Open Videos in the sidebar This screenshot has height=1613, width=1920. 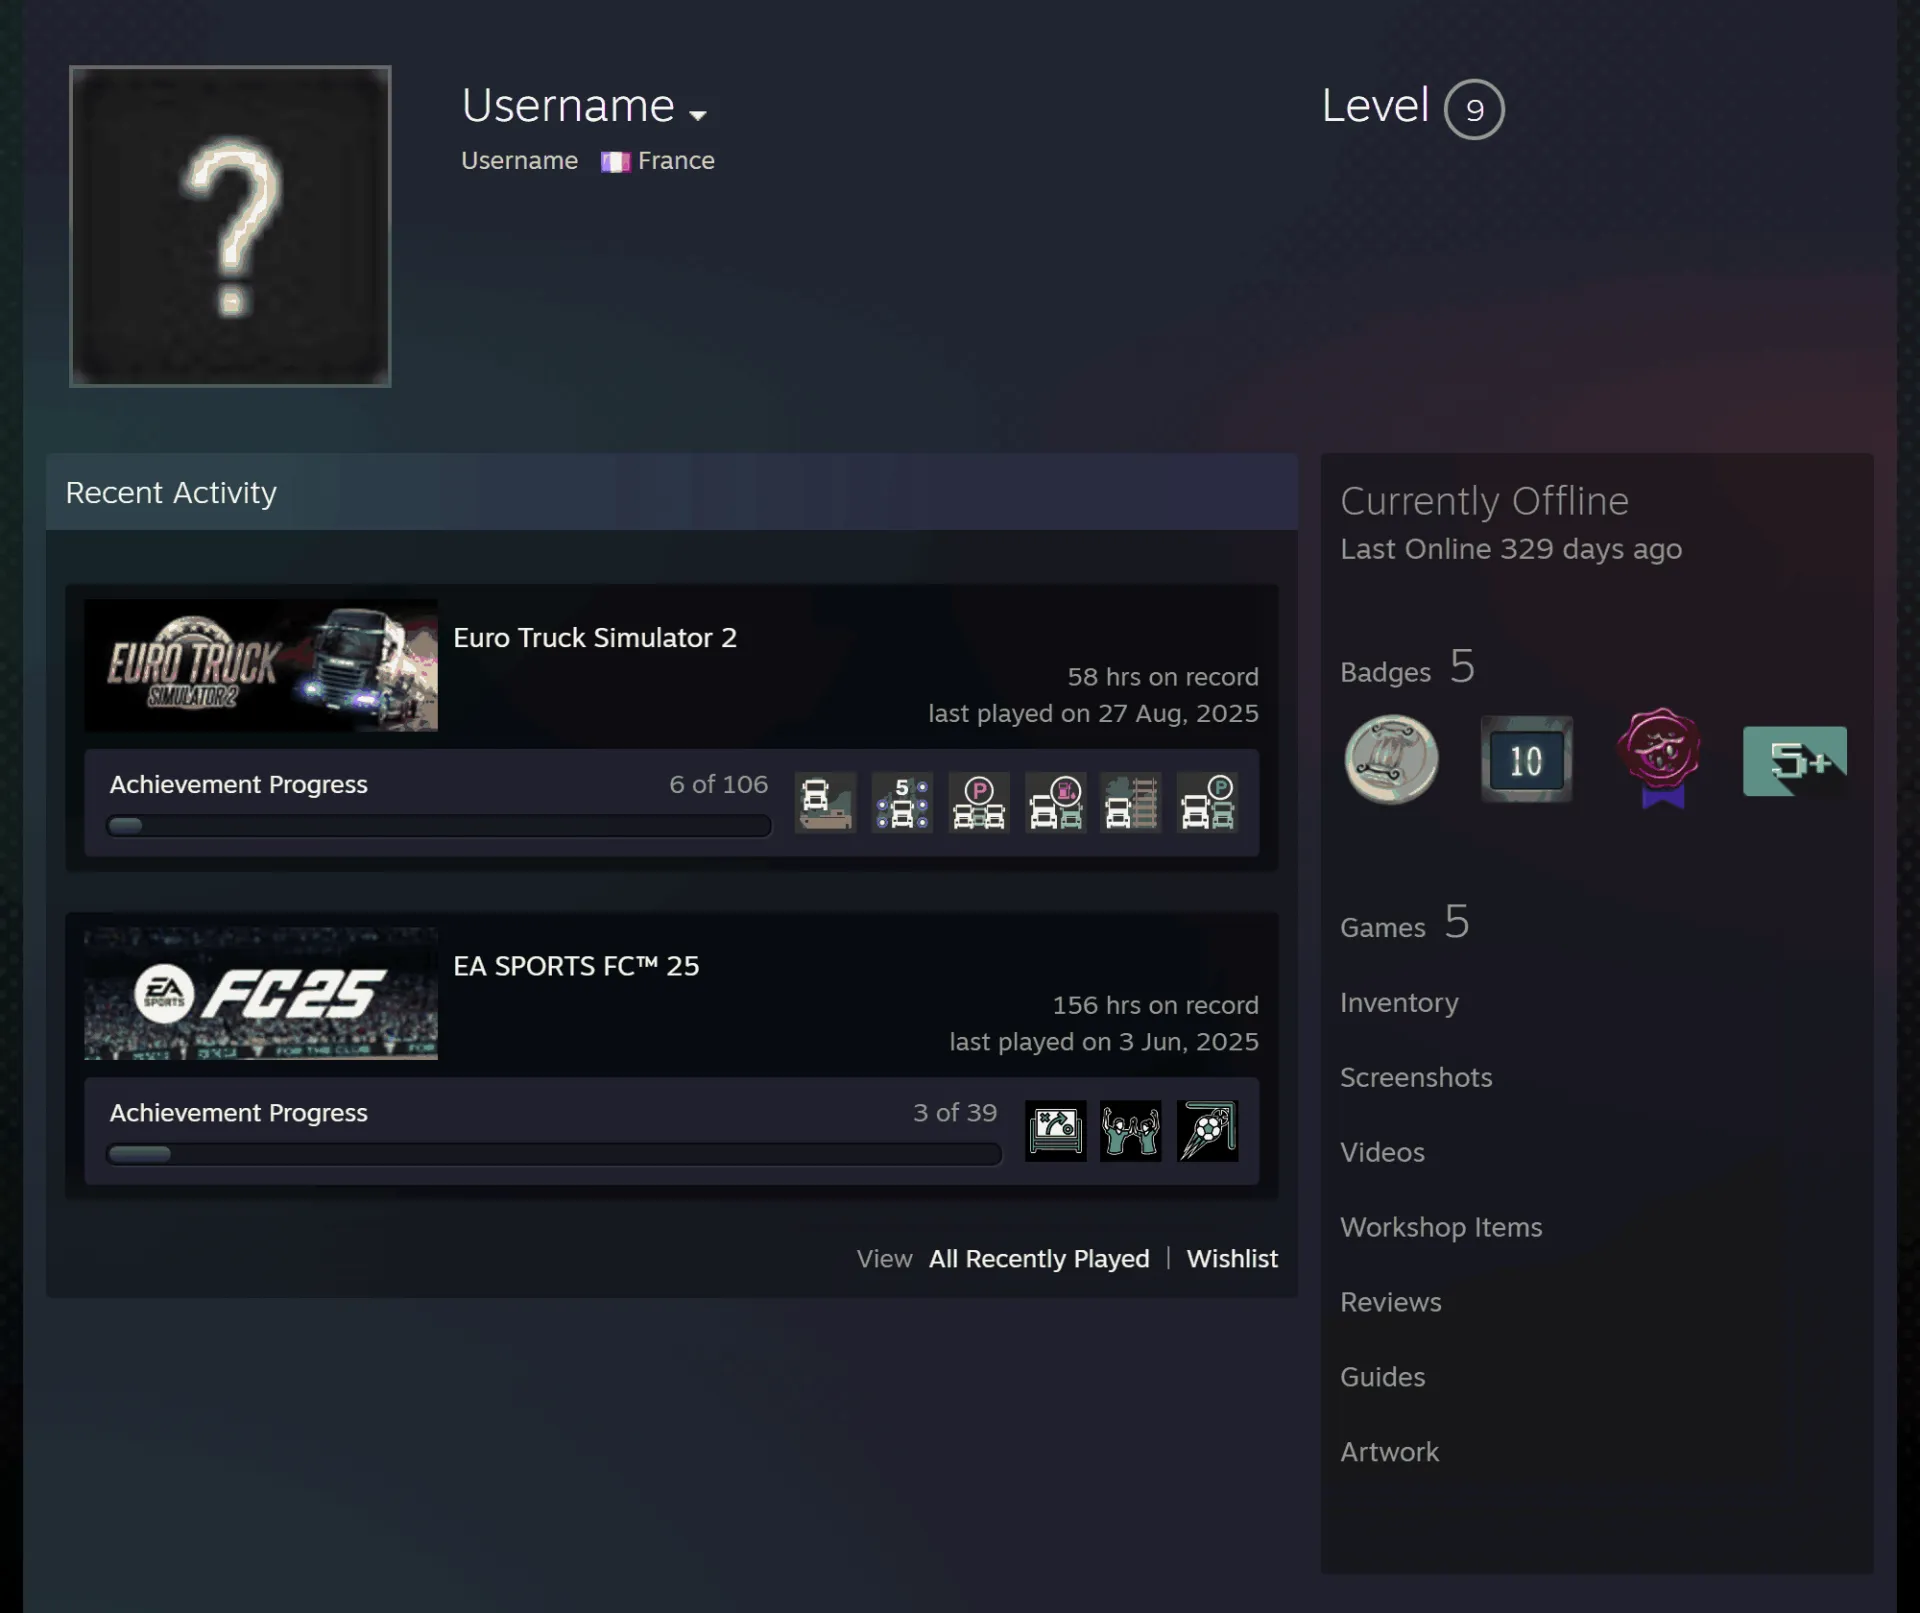tap(1382, 1152)
